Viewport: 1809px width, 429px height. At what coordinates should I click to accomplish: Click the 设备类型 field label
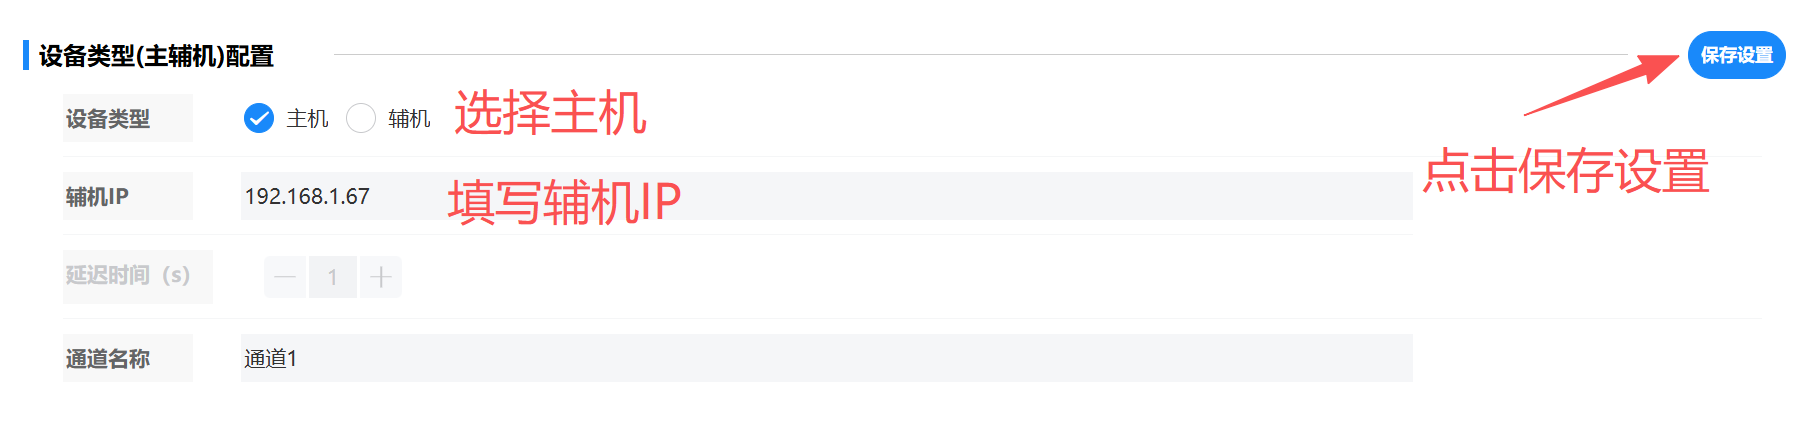(x=108, y=119)
